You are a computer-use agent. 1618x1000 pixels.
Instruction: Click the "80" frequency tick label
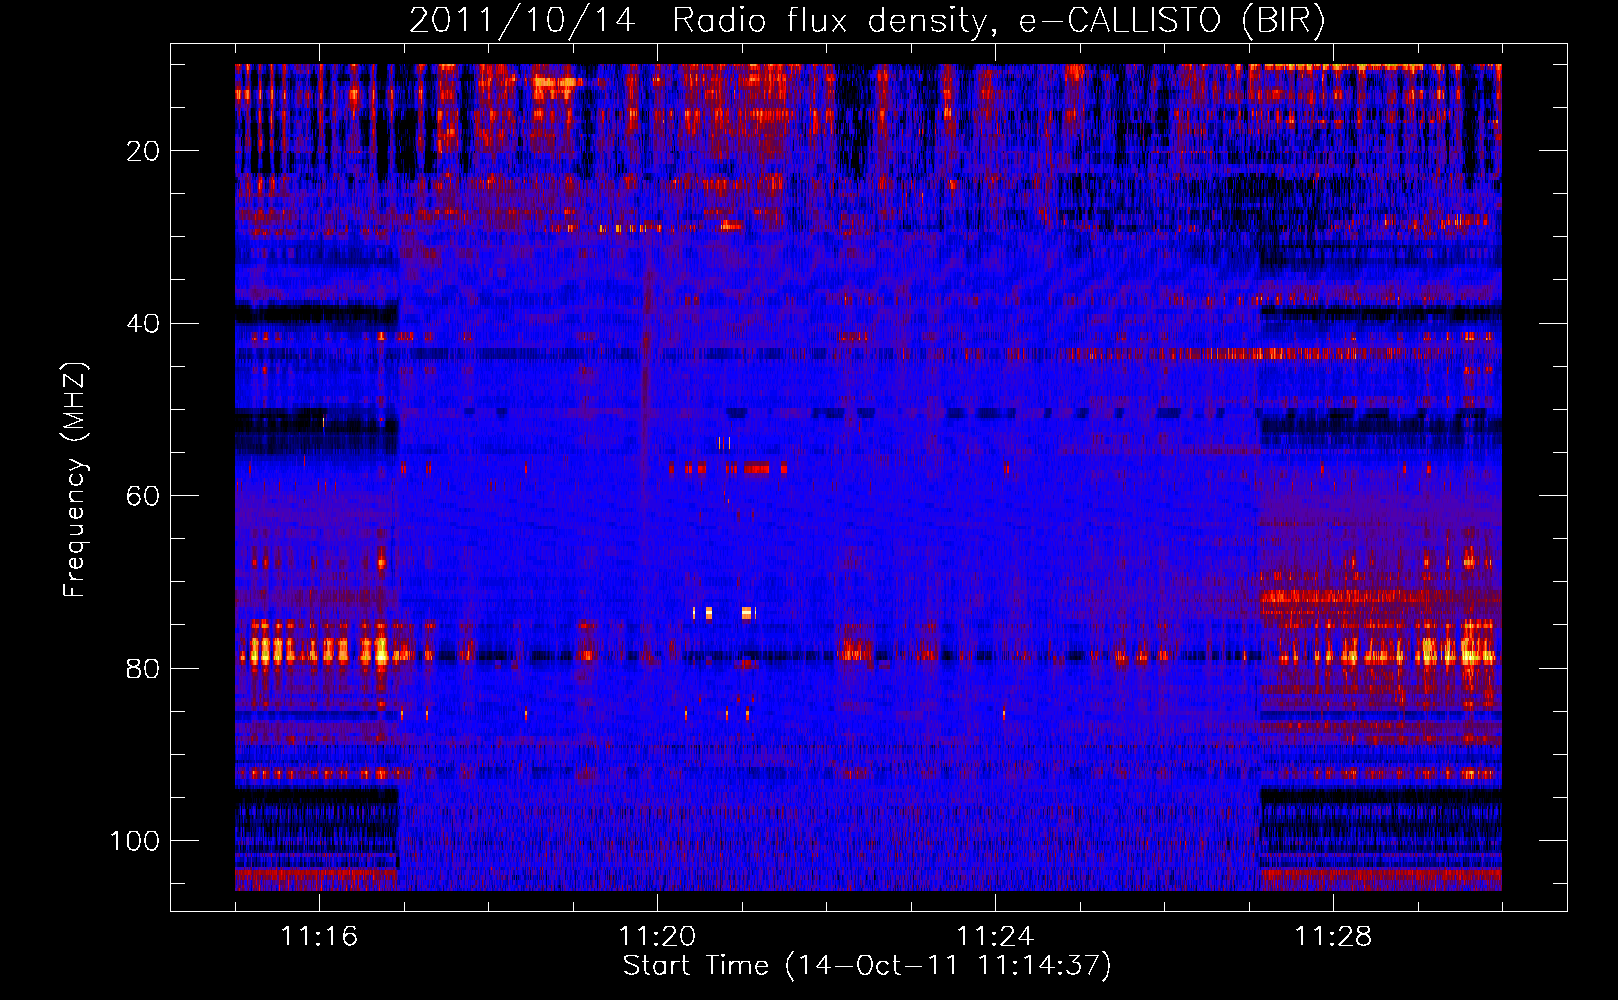point(143,669)
